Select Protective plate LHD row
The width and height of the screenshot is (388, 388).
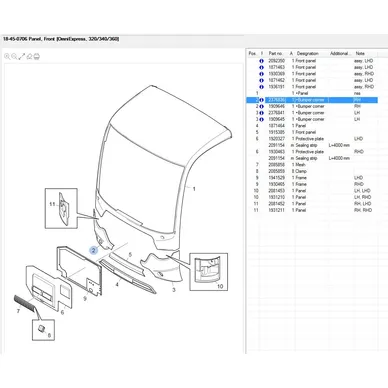[x=312, y=139]
